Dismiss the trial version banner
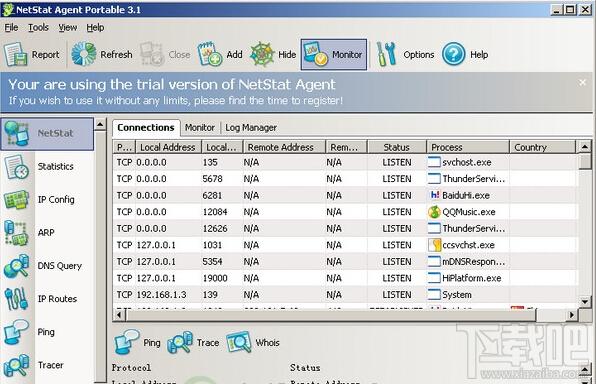The image size is (596, 384). [582, 83]
